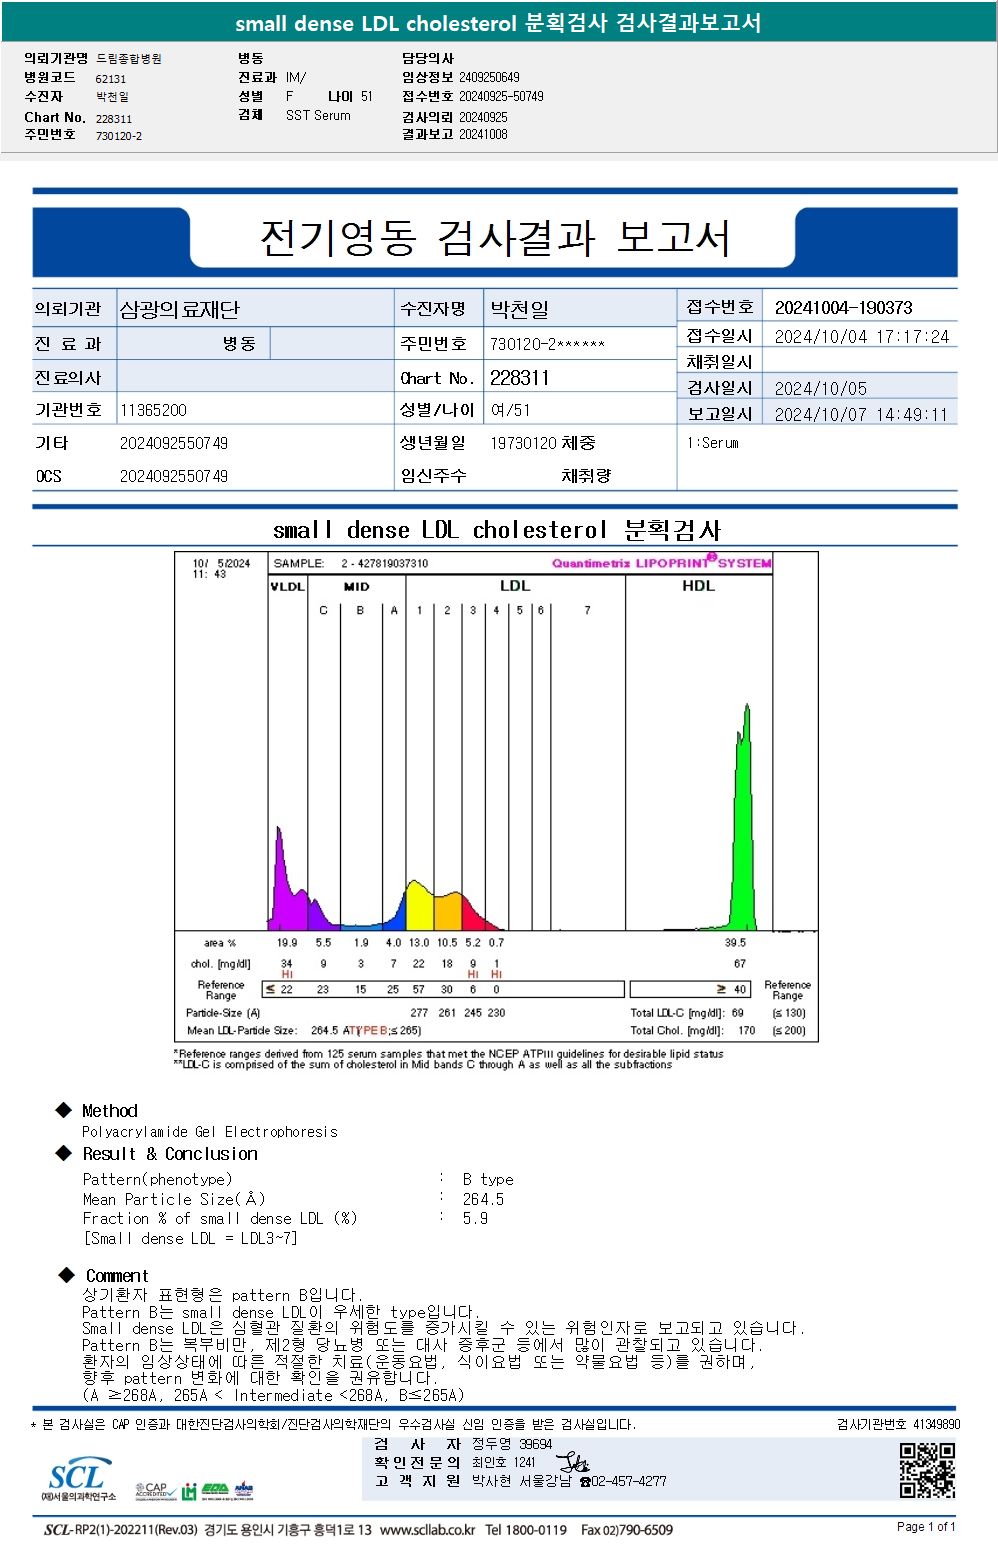
Task: Click the Lipoprint System title text
Action: (662, 563)
